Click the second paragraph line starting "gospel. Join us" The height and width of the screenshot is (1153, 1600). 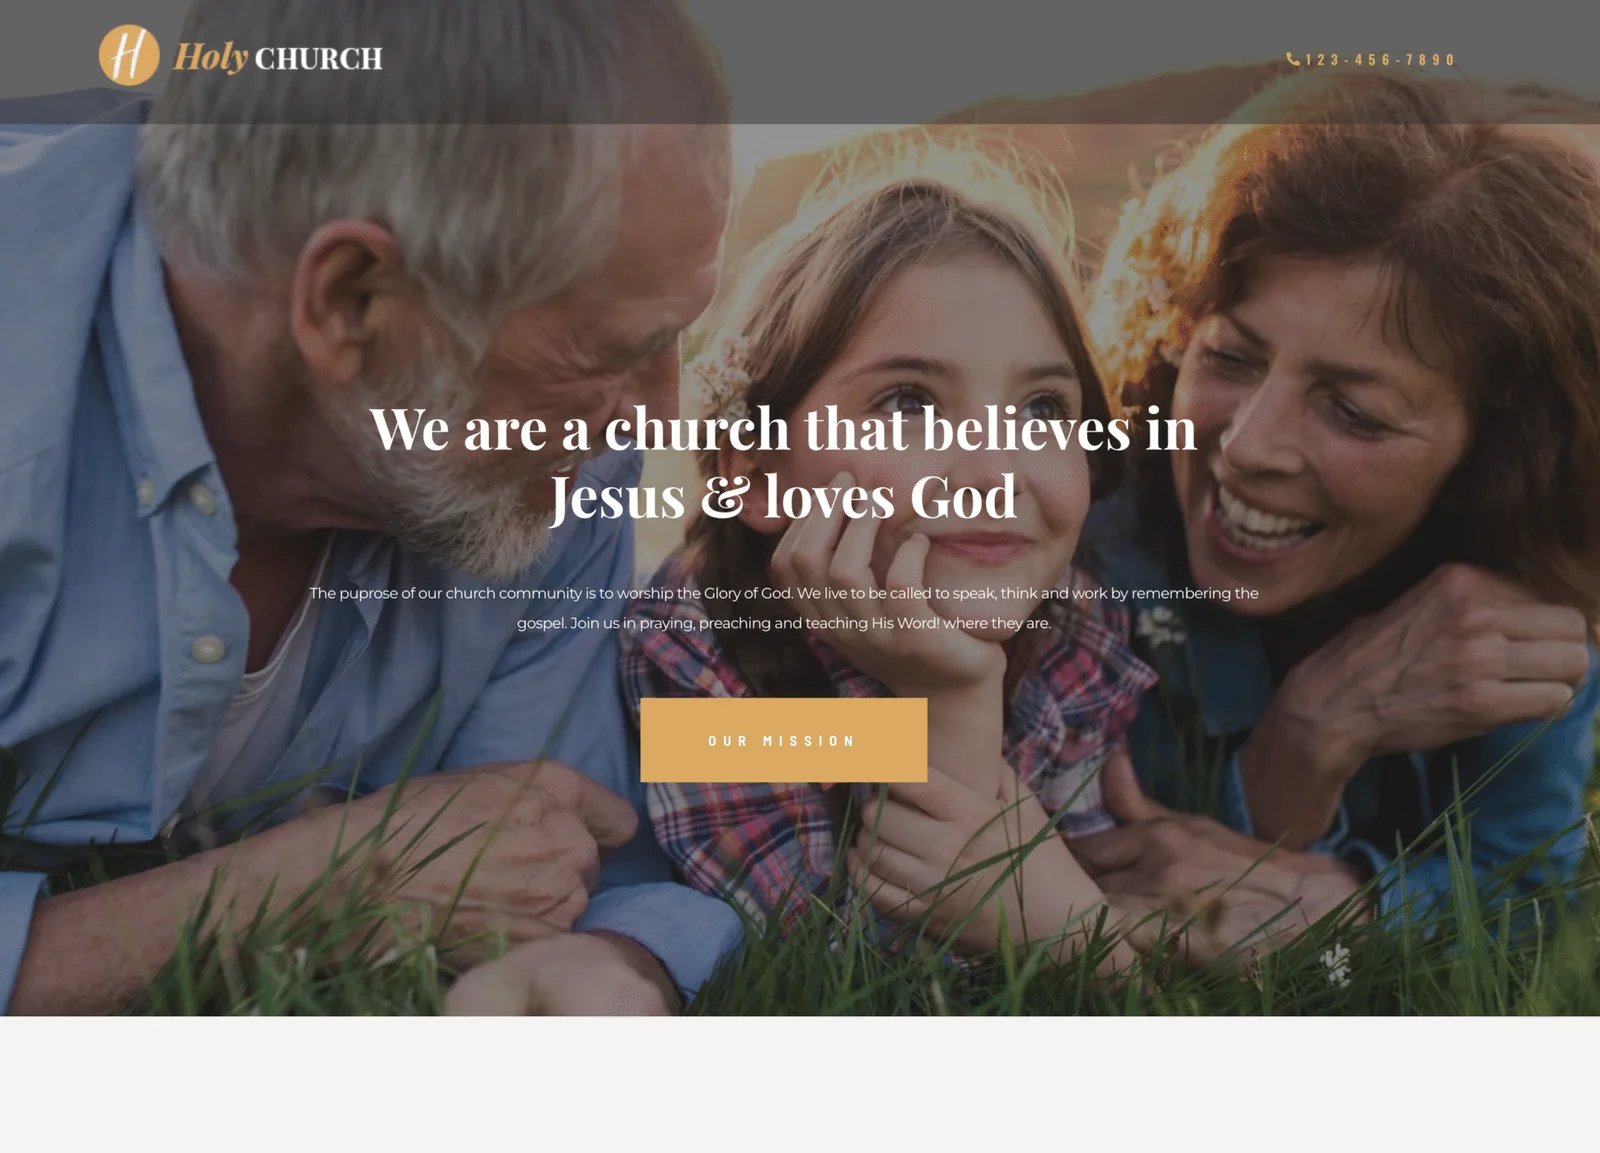[x=783, y=623]
